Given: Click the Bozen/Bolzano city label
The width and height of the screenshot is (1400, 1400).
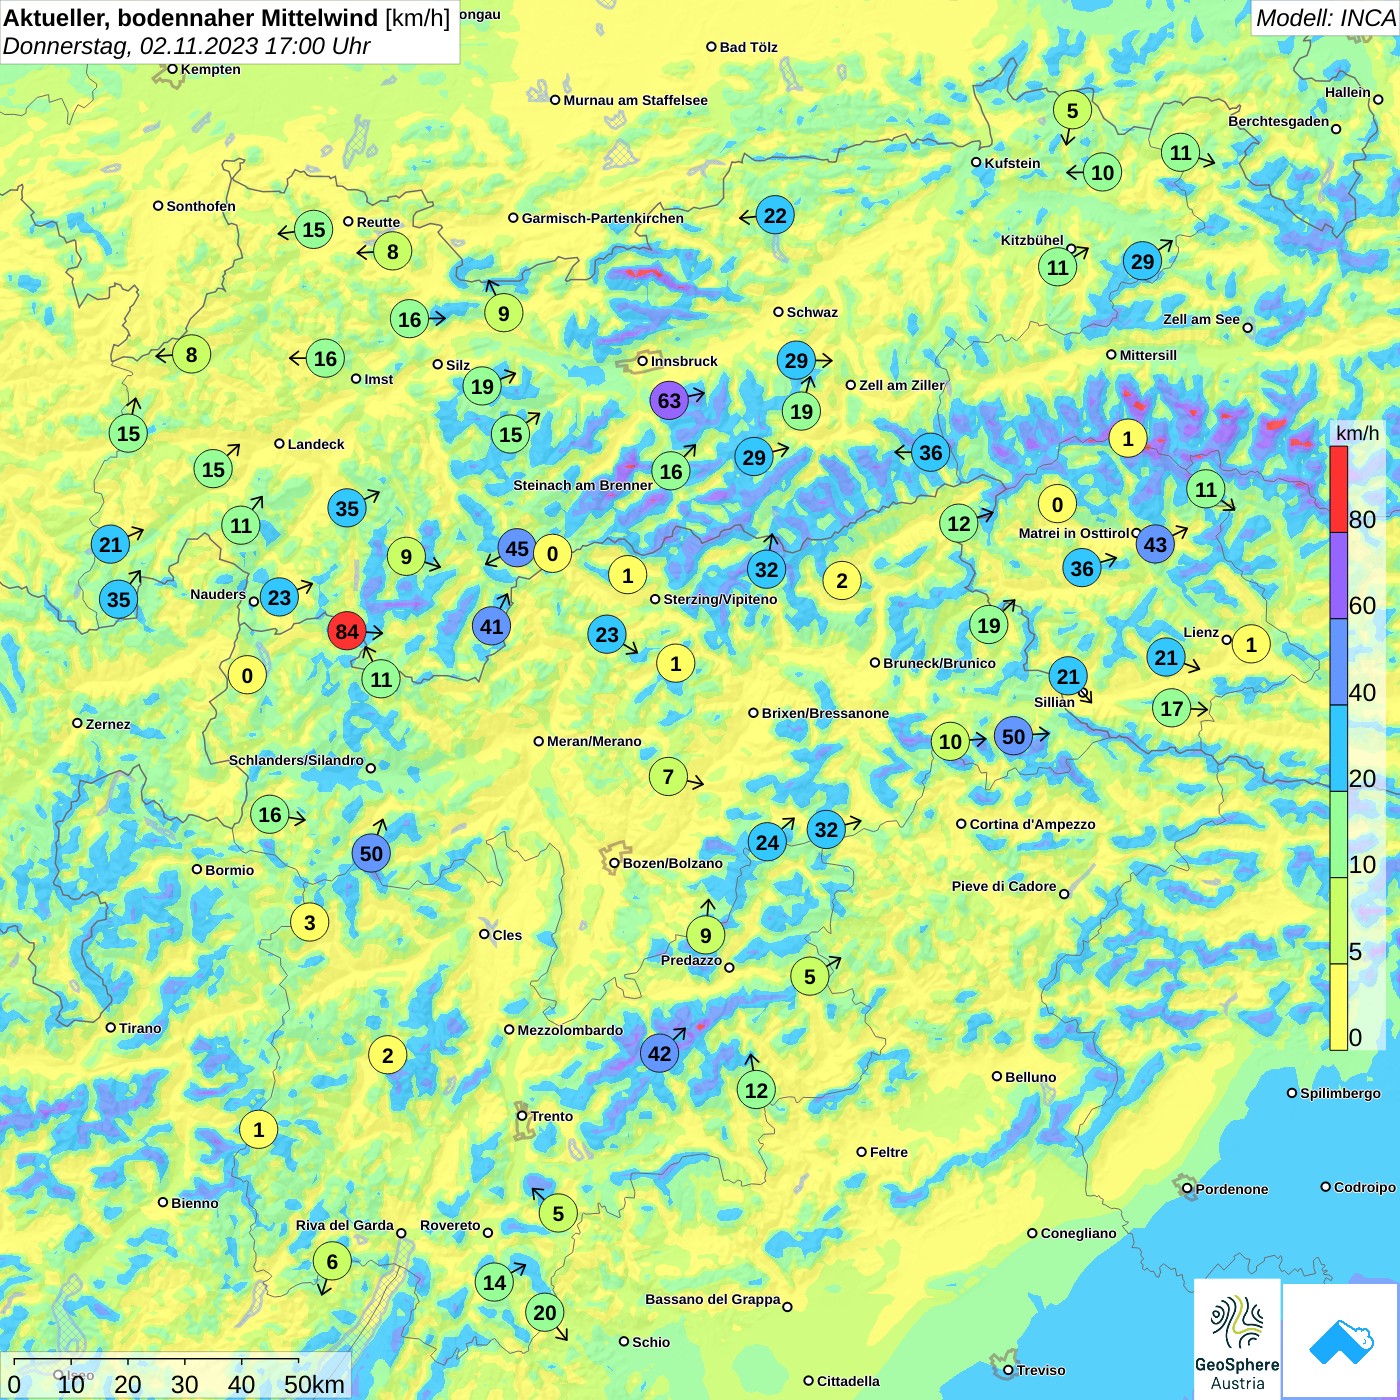Looking at the screenshot, I should pos(672,863).
